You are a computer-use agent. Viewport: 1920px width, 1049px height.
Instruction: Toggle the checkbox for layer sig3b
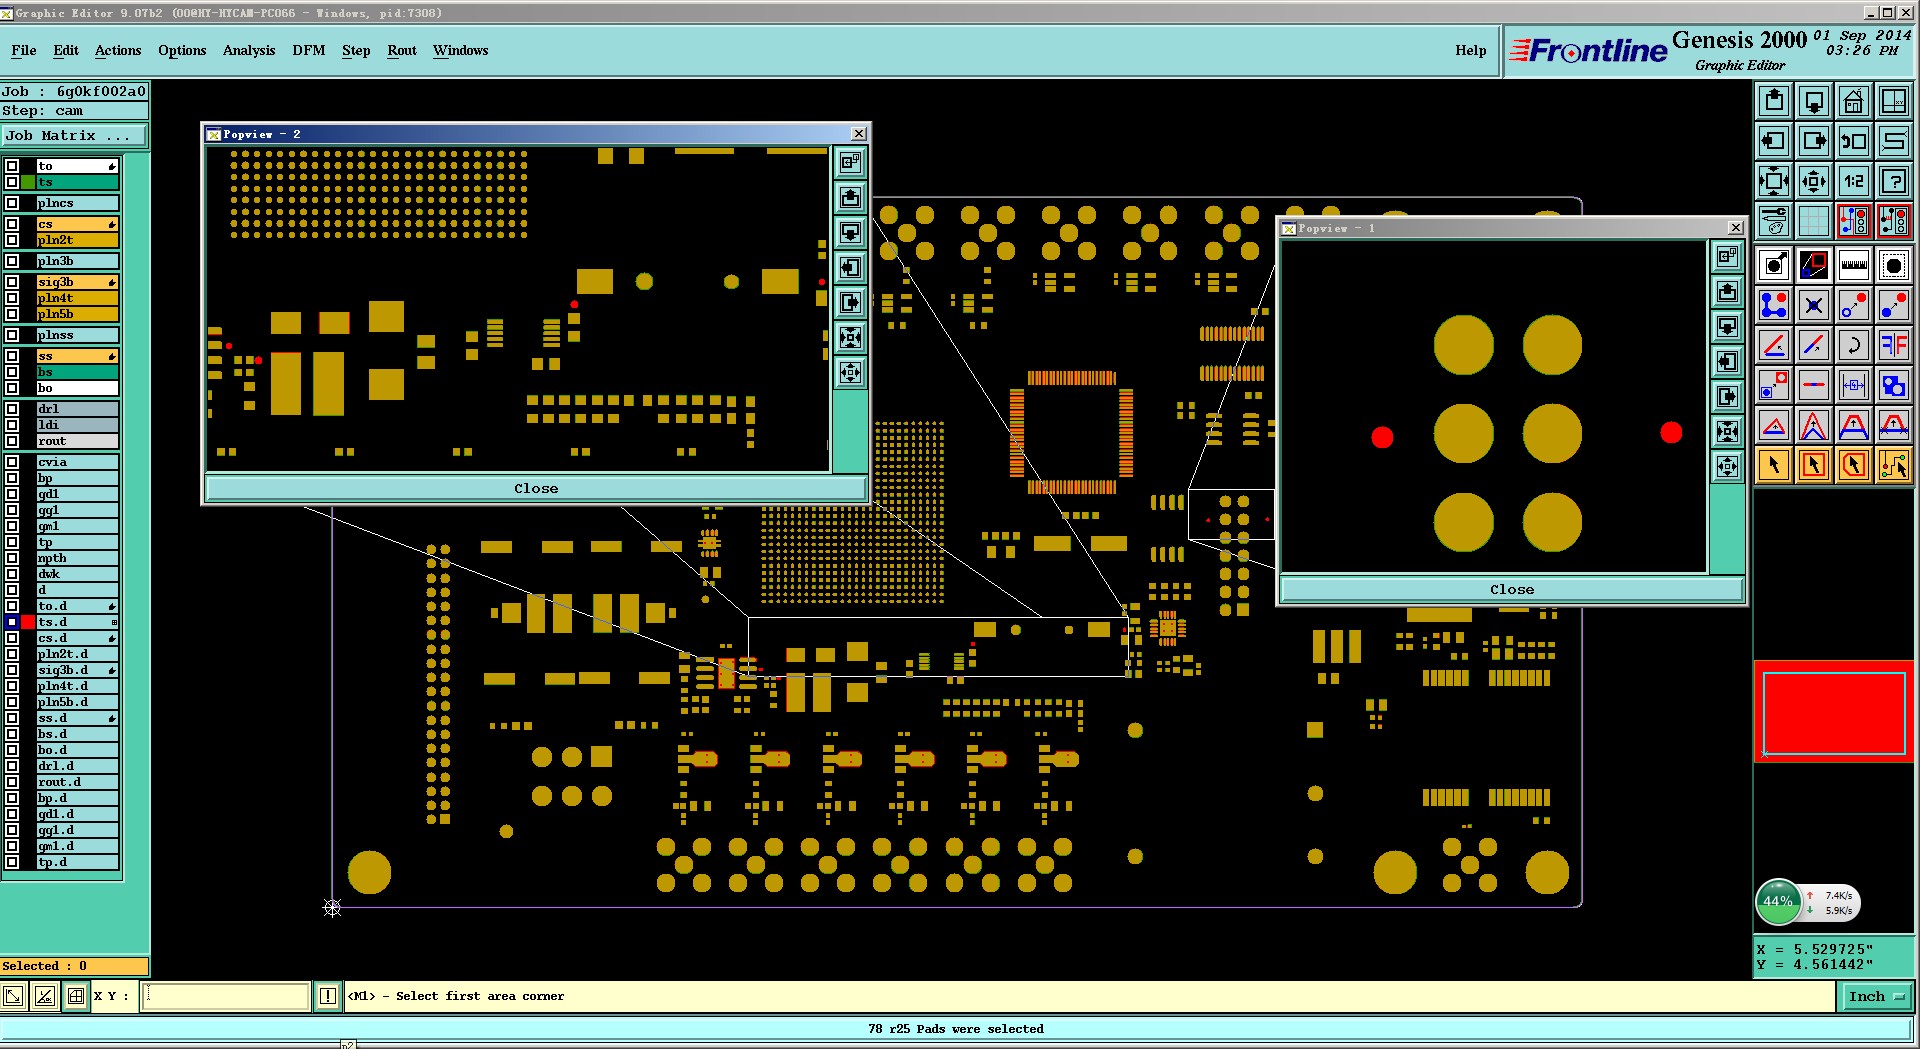12,282
